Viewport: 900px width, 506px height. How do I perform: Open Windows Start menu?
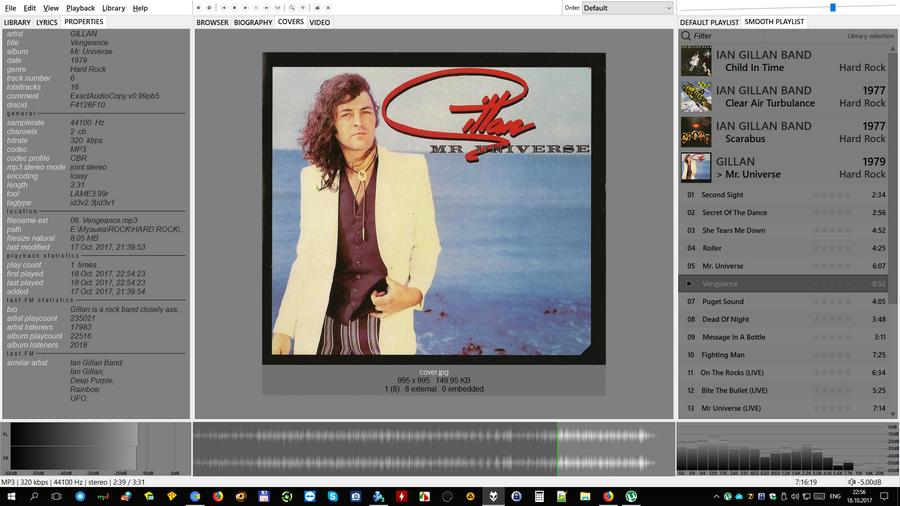coord(11,496)
